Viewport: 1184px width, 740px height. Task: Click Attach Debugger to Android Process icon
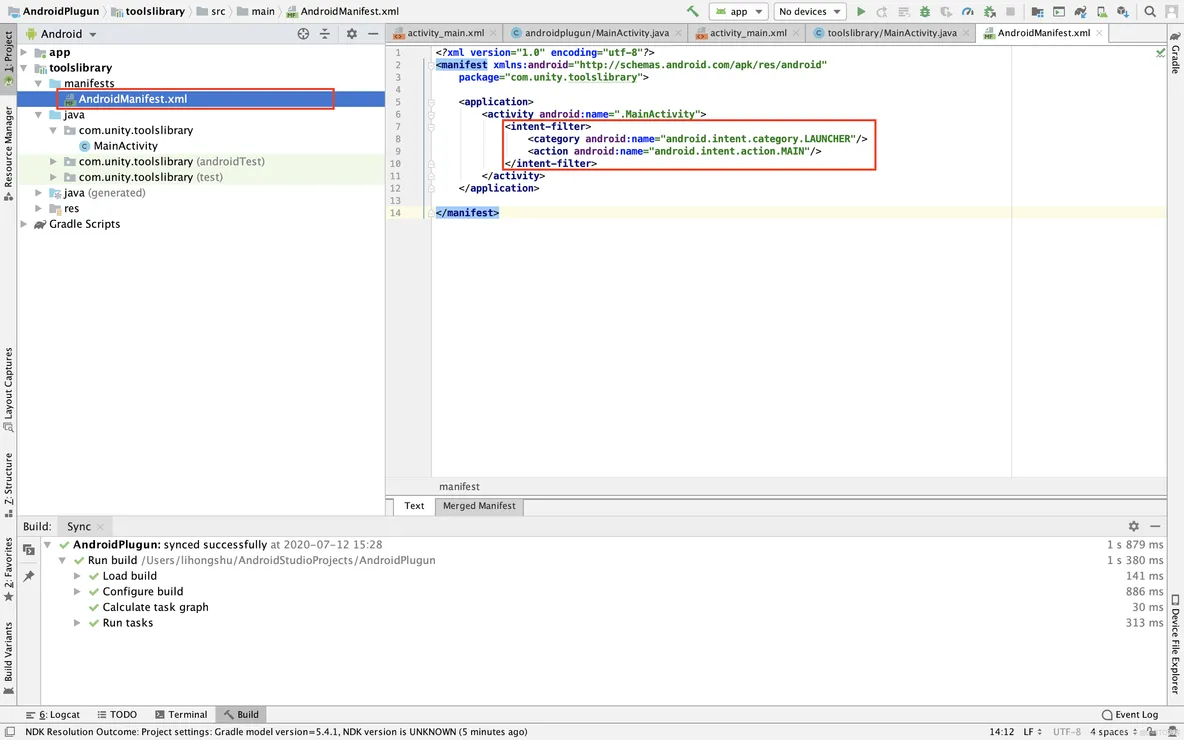point(989,11)
